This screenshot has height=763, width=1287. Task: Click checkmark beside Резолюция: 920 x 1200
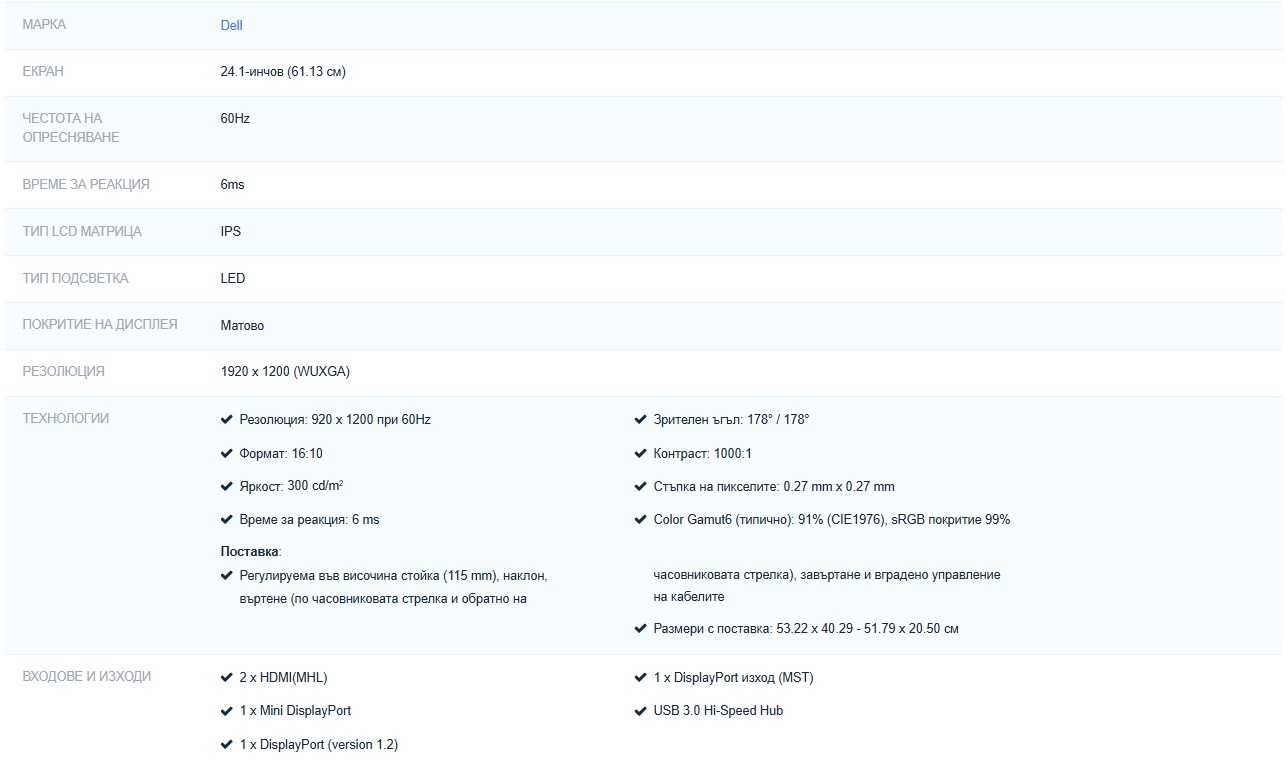pos(226,420)
